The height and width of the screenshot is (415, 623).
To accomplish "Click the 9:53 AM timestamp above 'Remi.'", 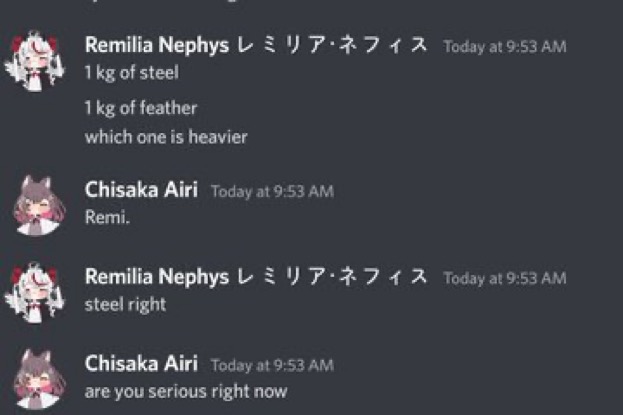I will tap(272, 192).
